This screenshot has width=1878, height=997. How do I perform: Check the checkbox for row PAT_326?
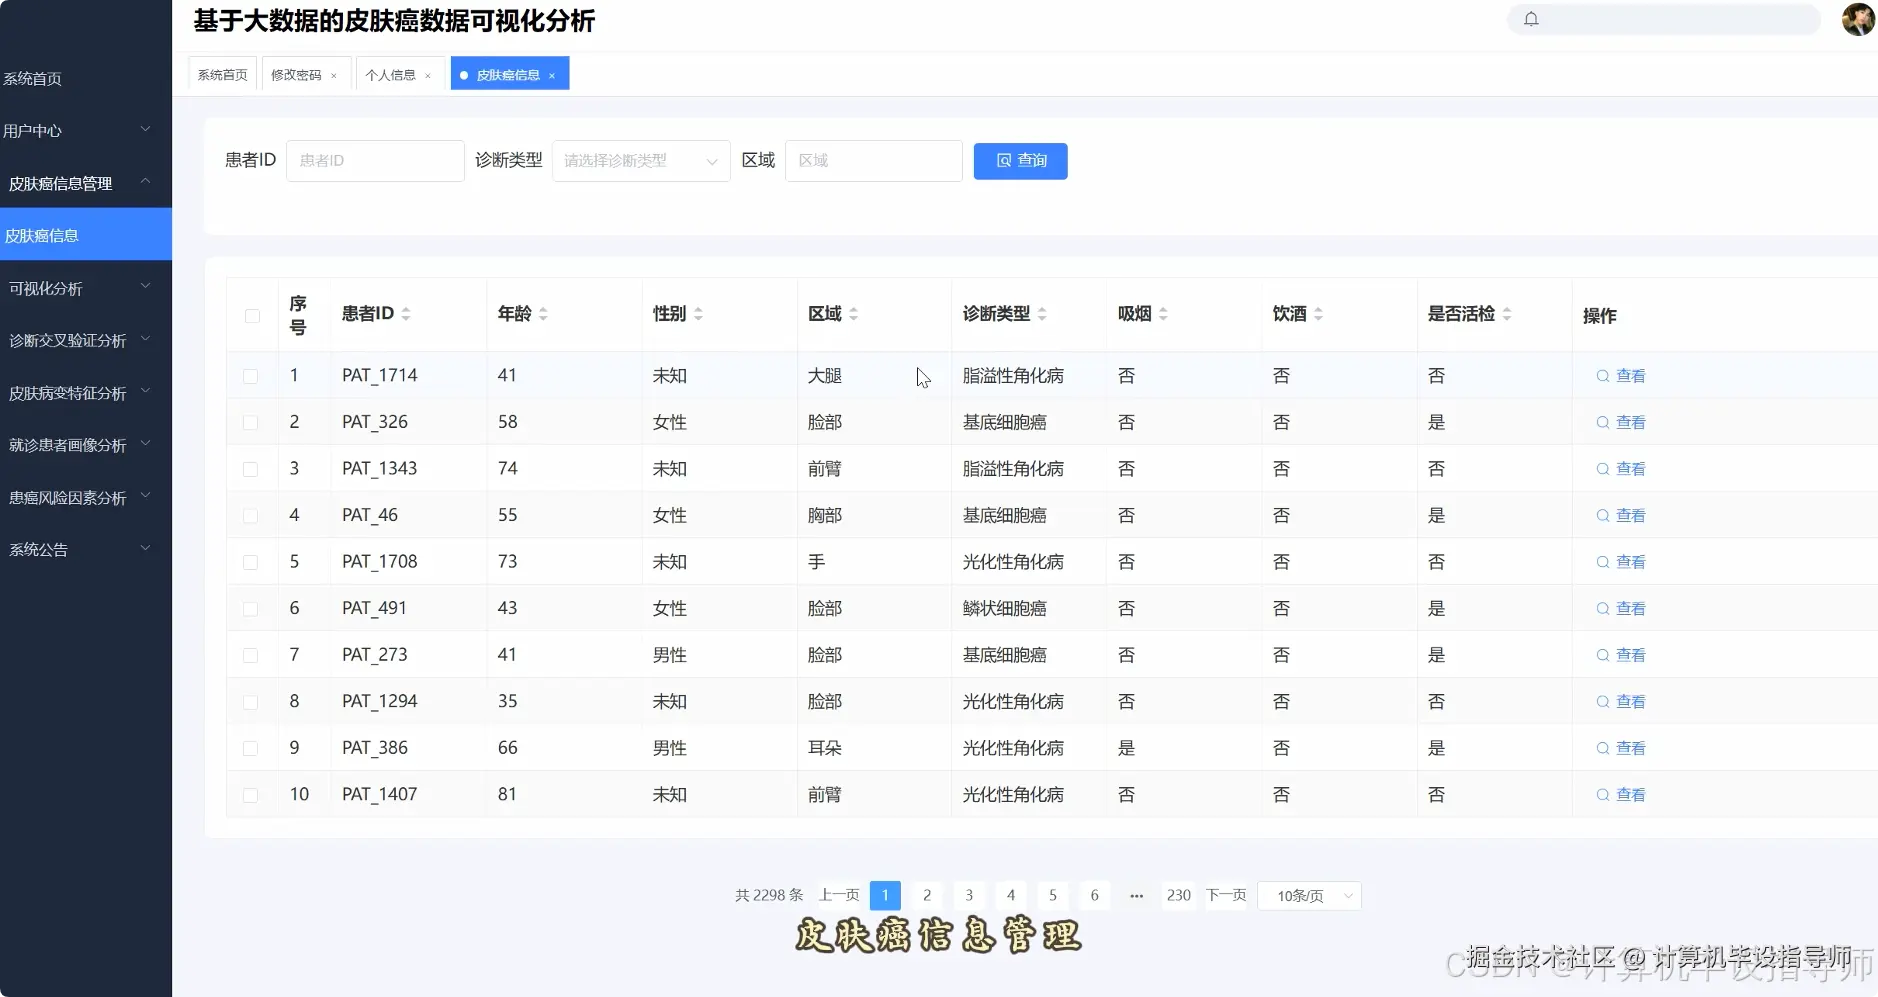pos(252,421)
